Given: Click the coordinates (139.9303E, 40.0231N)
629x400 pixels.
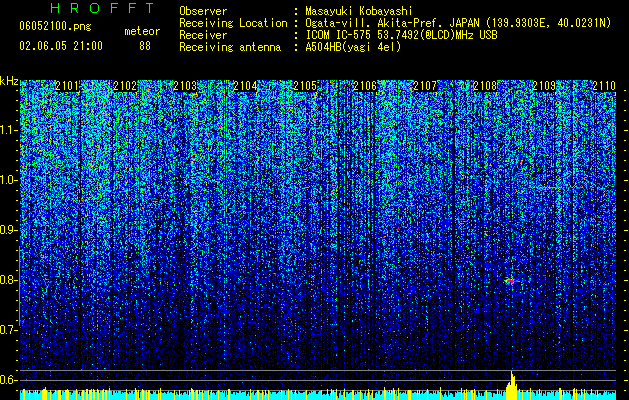Looking at the screenshot, I should (548, 23).
